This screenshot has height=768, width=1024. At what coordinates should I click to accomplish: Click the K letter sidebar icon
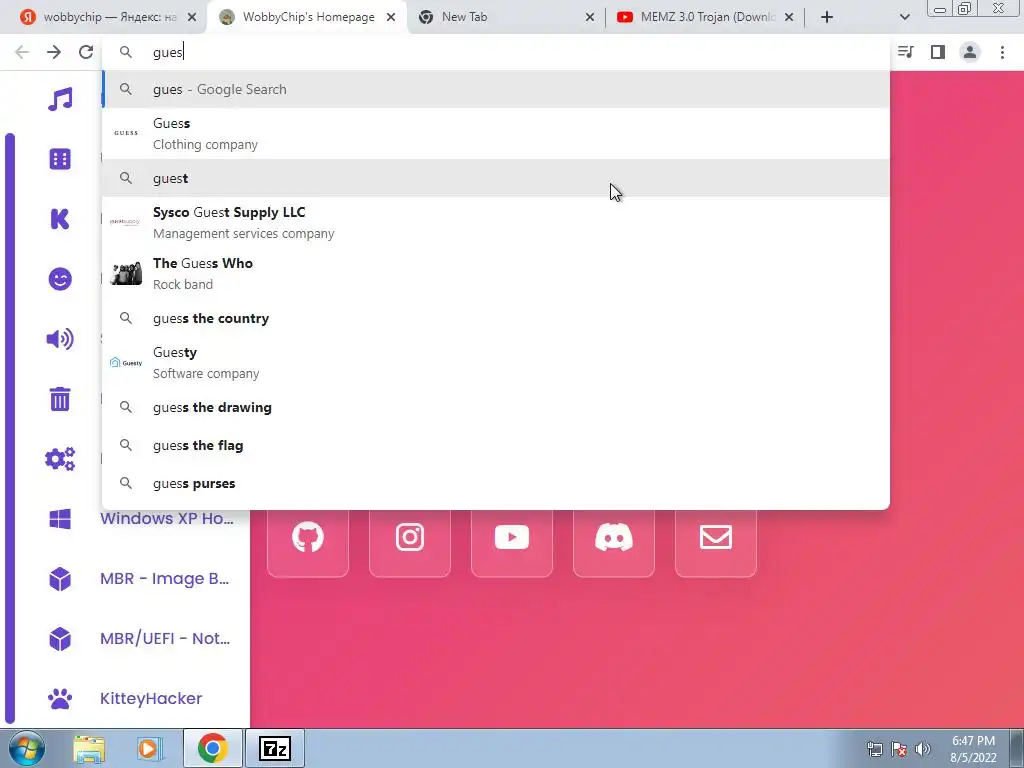pos(60,219)
